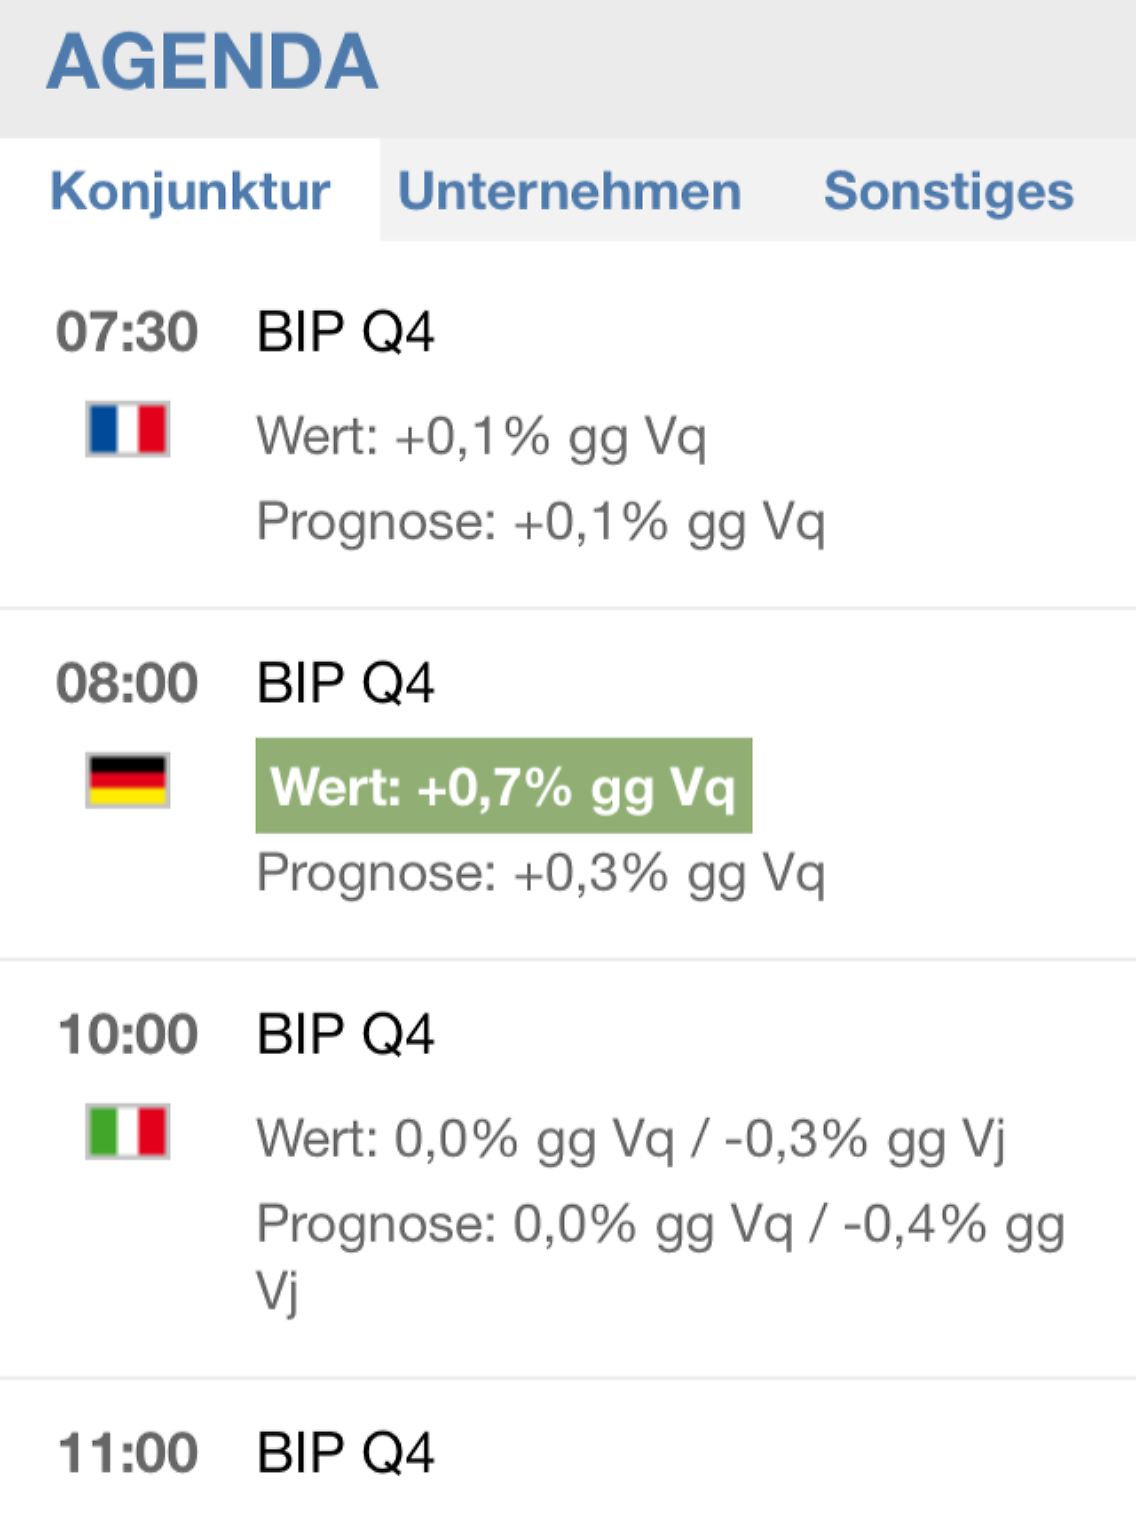This screenshot has height=1515, width=1136.
Task: Switch to the Konjunktur tab
Action: 190,190
